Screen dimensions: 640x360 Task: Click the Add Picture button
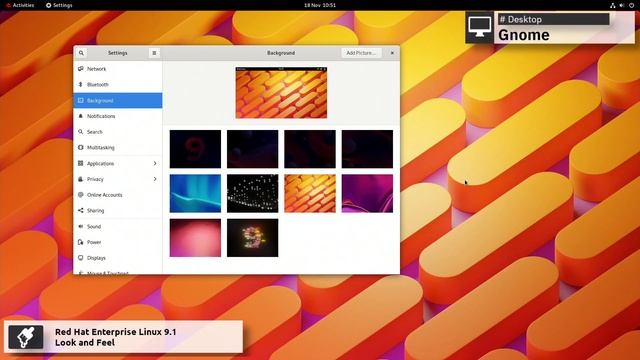pyautogui.click(x=361, y=53)
